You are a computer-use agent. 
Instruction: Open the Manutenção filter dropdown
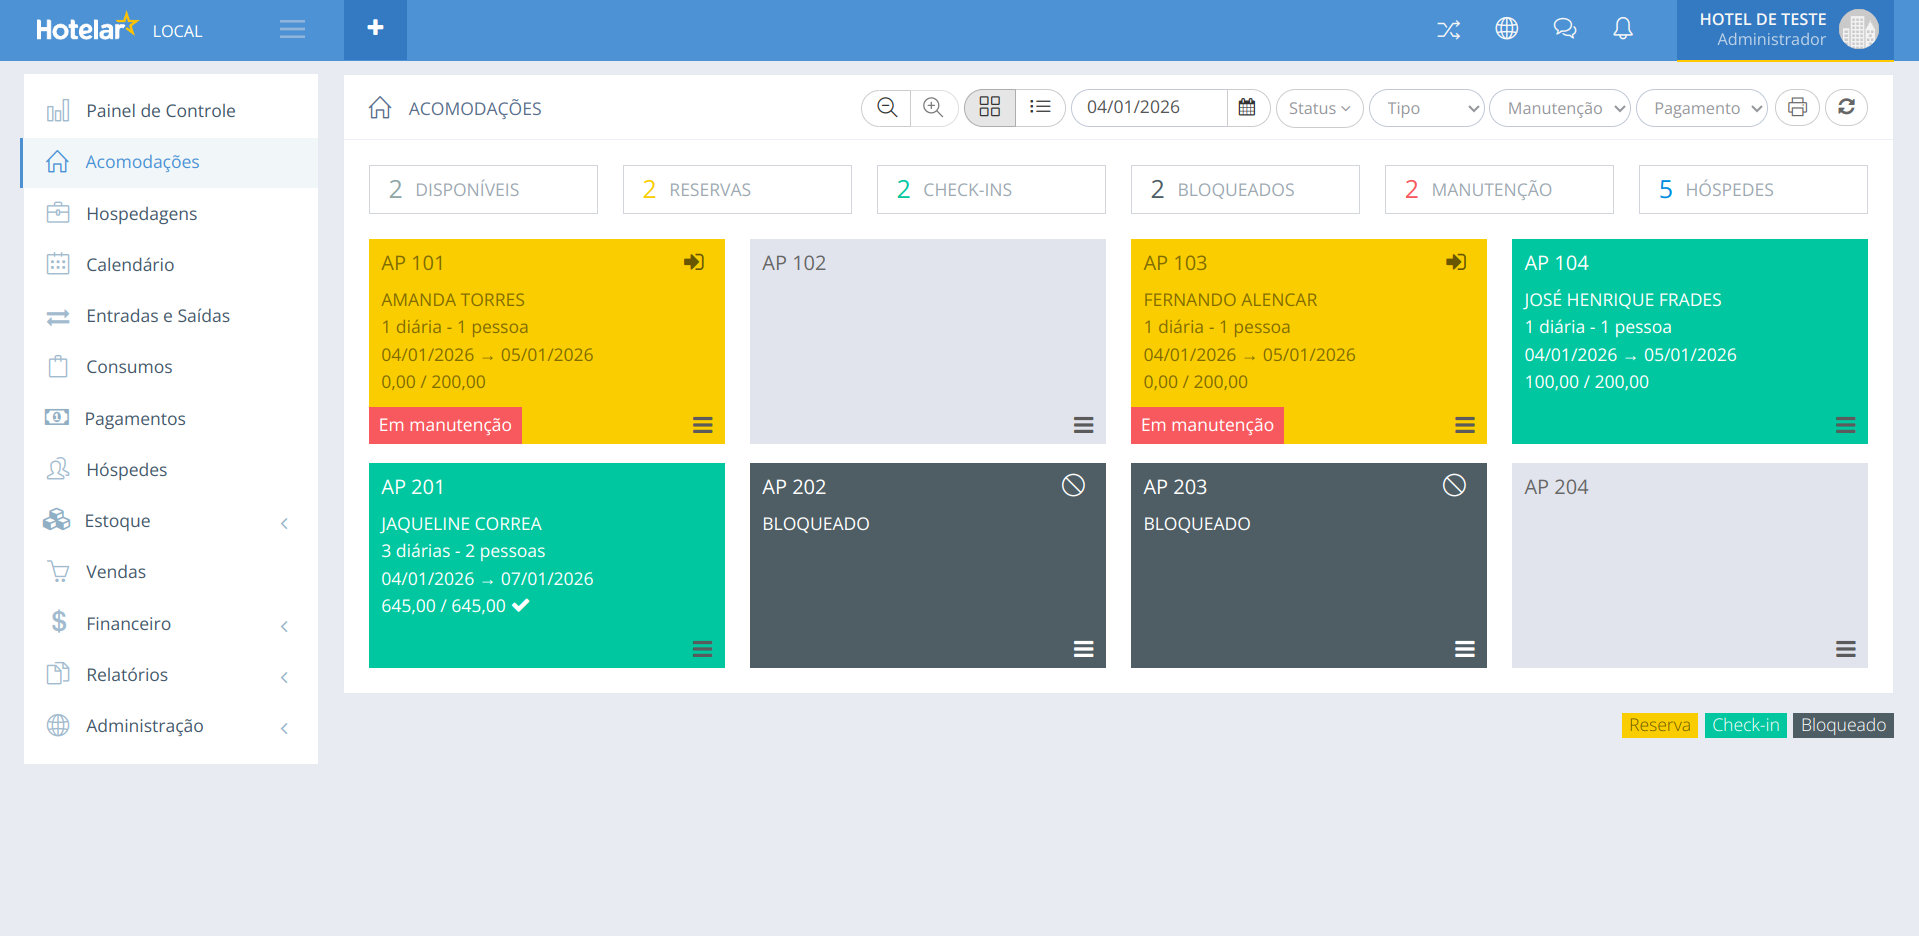1559,108
